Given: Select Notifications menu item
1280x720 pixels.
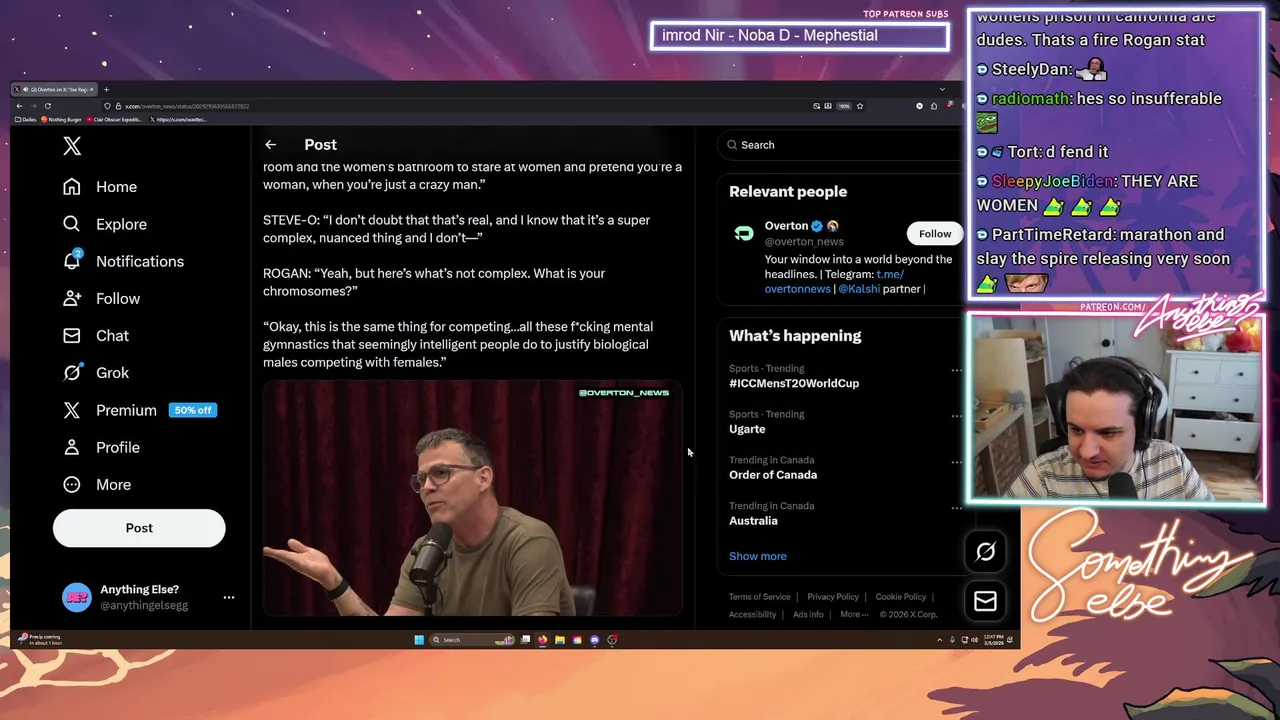Looking at the screenshot, I should pos(140,261).
